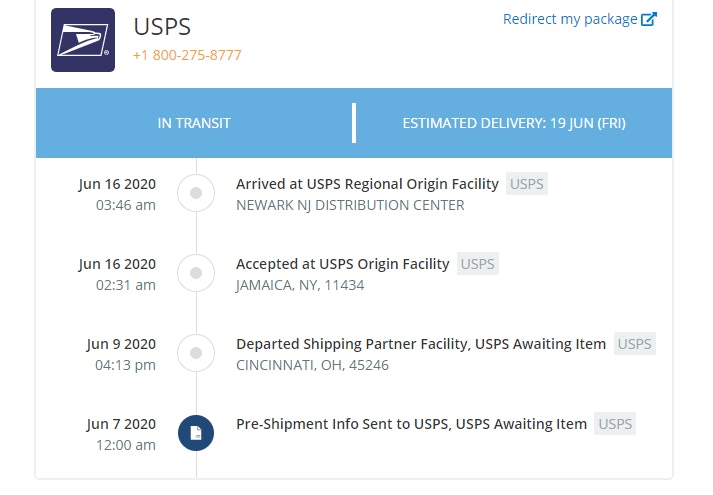The image size is (713, 495).
Task: Click the timeline dot for Newark arrival
Action: pyautogui.click(x=196, y=193)
